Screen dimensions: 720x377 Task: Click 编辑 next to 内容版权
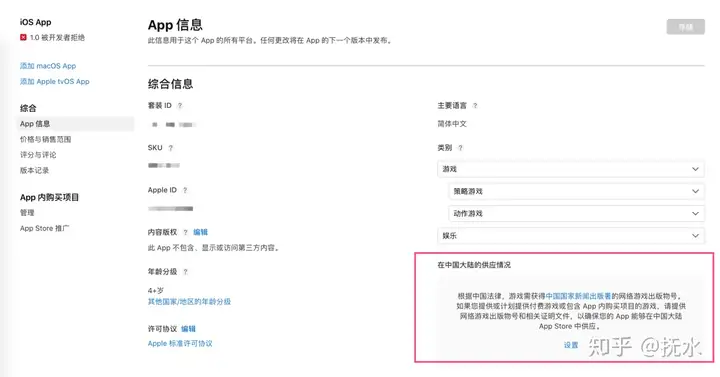[x=200, y=232]
